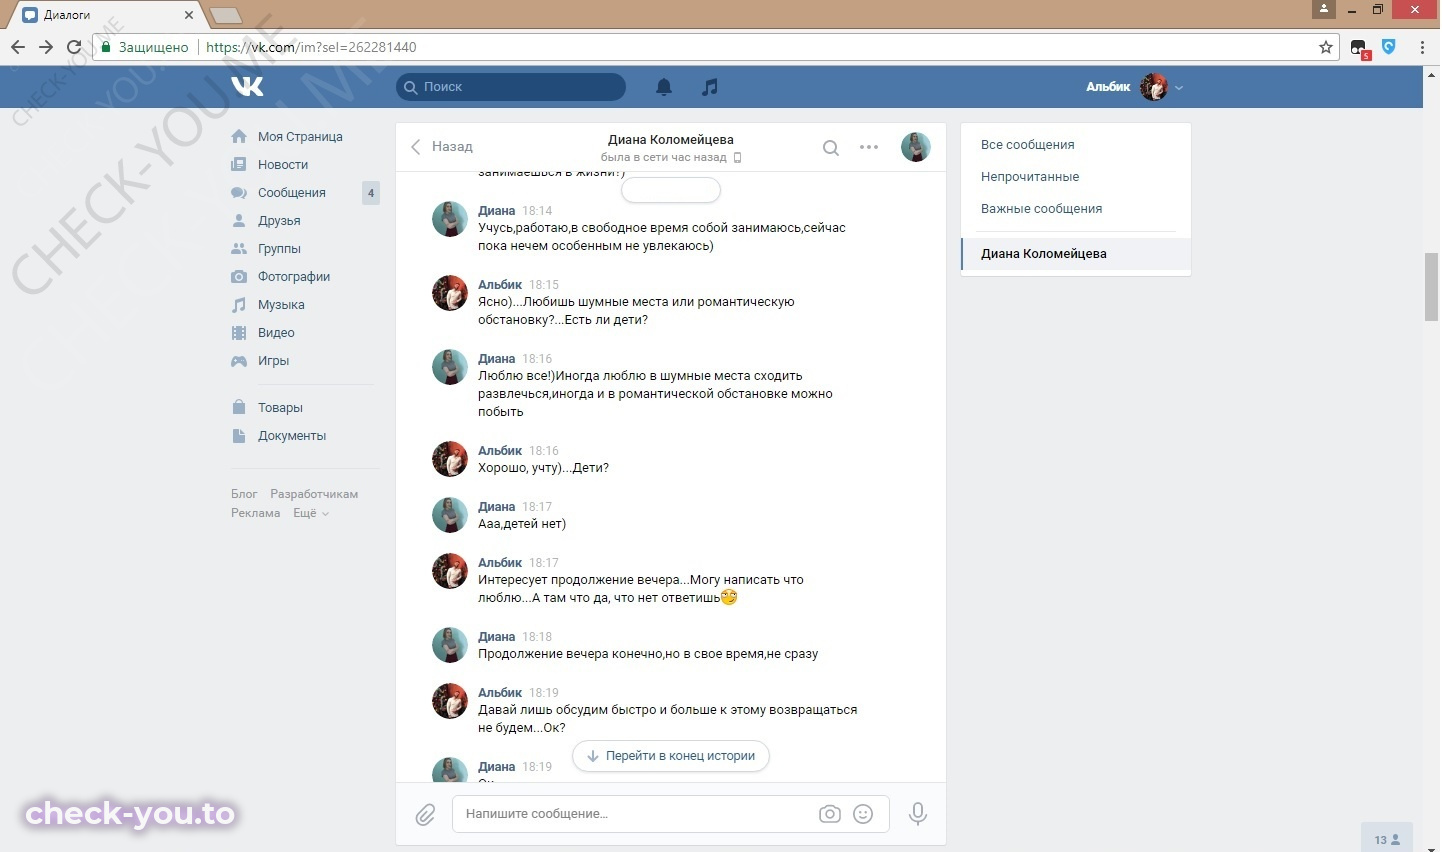Record a voice message with the microphone
The height and width of the screenshot is (852, 1442).
(x=917, y=814)
